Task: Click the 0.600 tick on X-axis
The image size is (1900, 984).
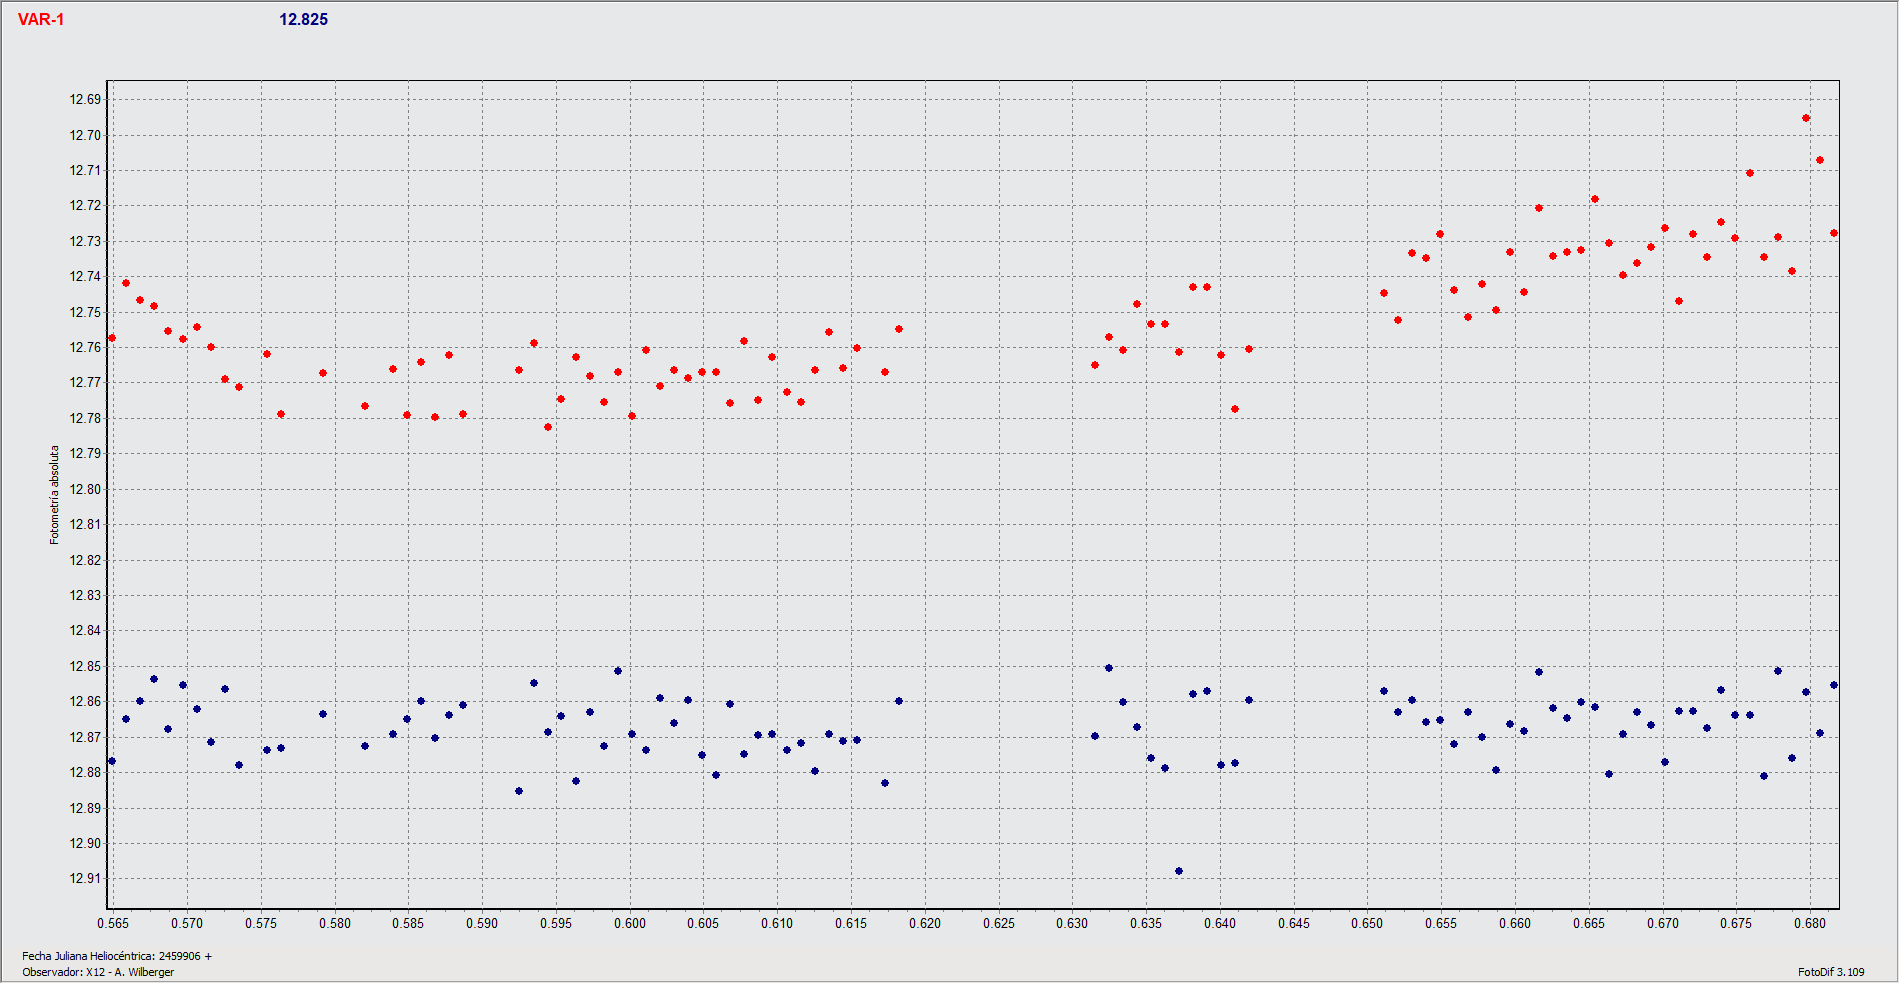Action: click(x=630, y=923)
